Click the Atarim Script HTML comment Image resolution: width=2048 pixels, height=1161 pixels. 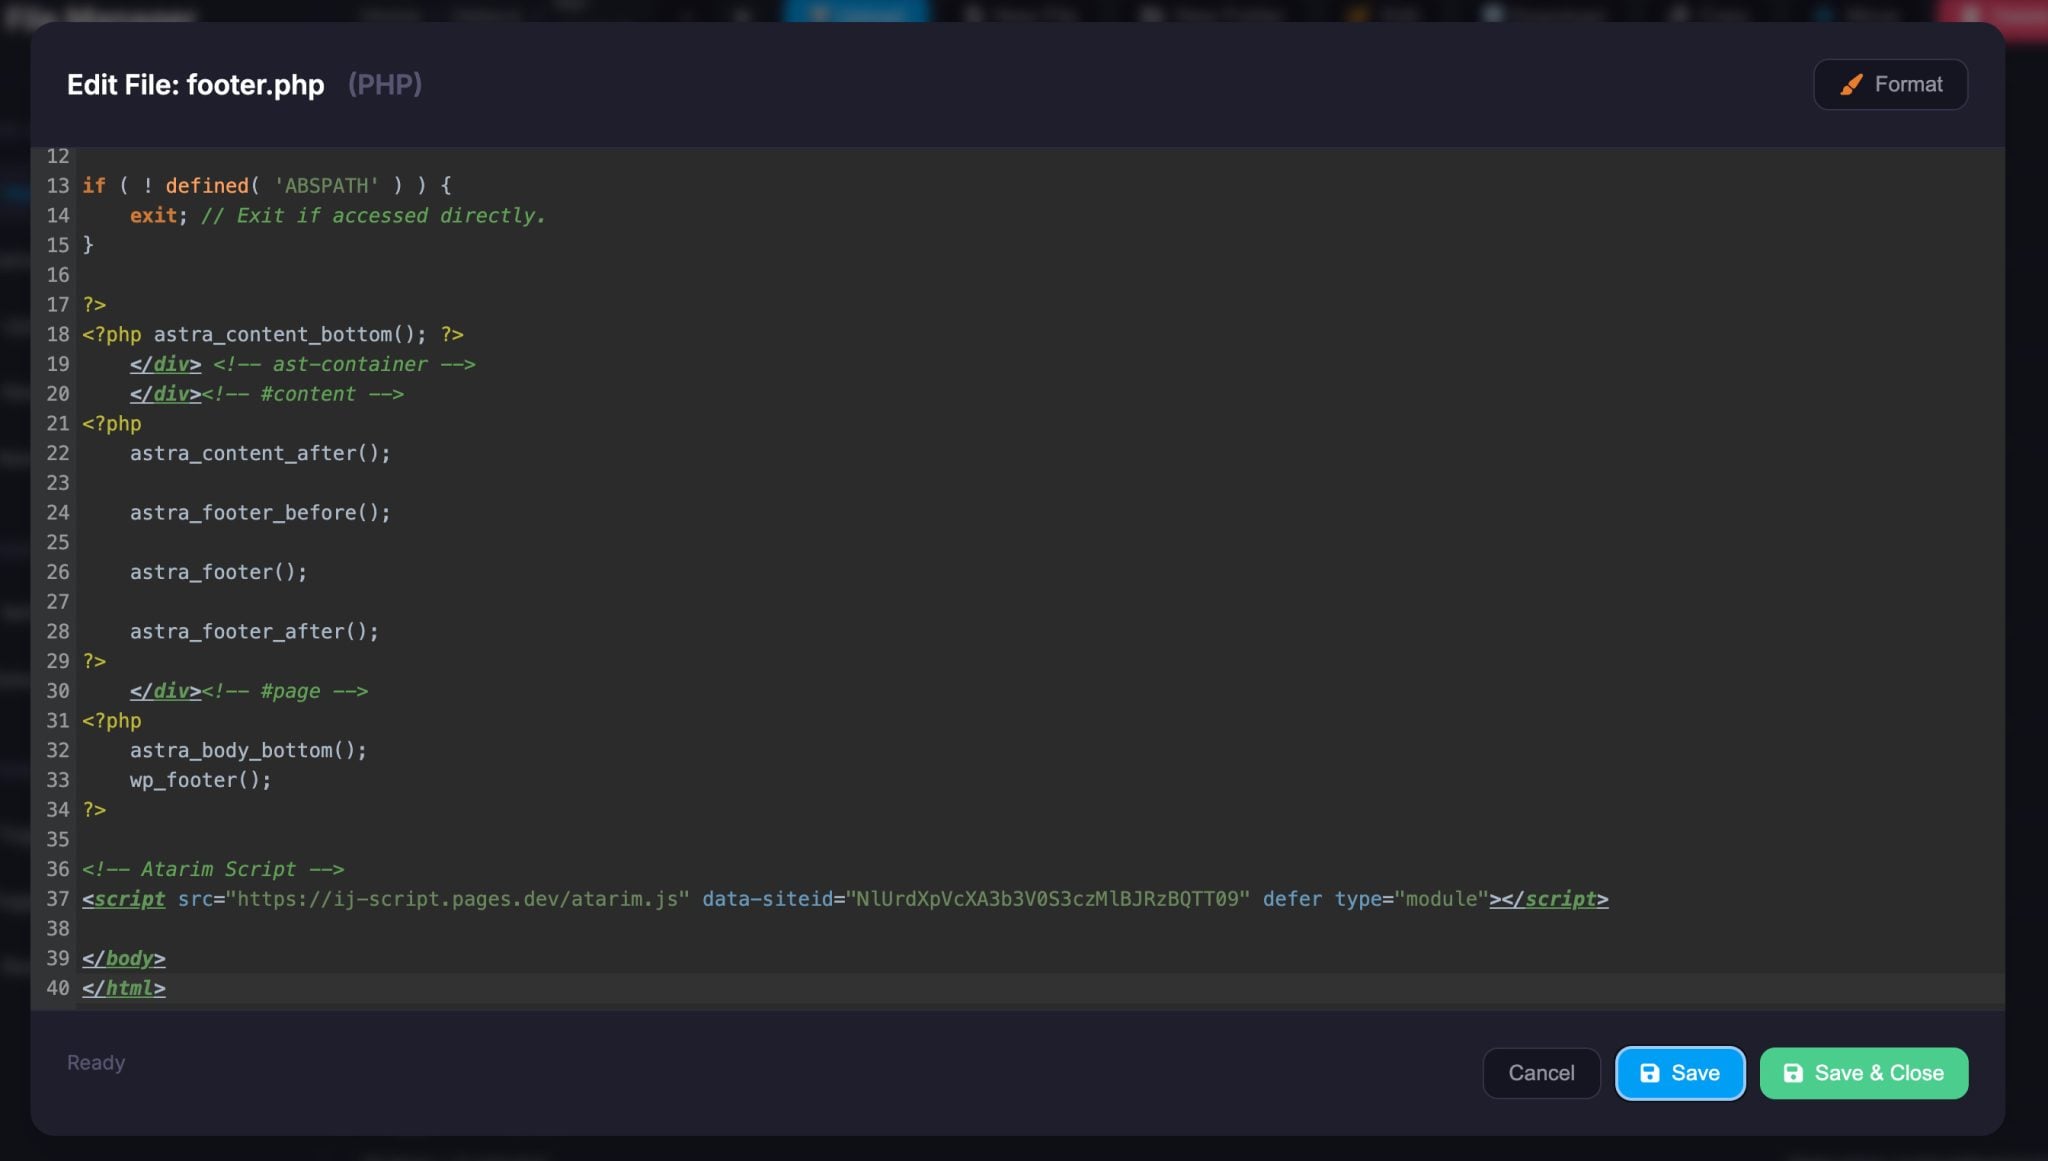click(213, 870)
